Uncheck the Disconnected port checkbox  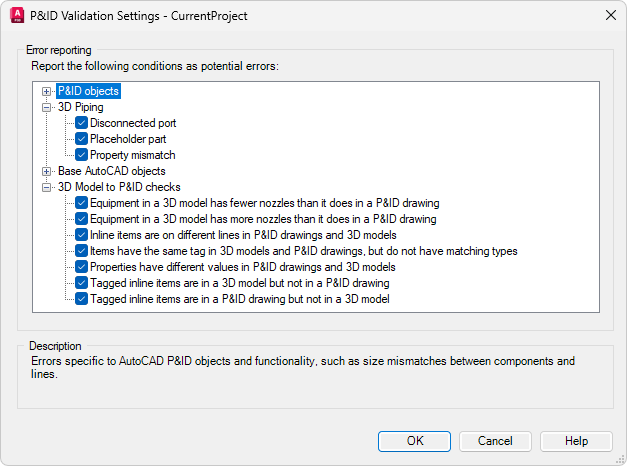[82, 123]
